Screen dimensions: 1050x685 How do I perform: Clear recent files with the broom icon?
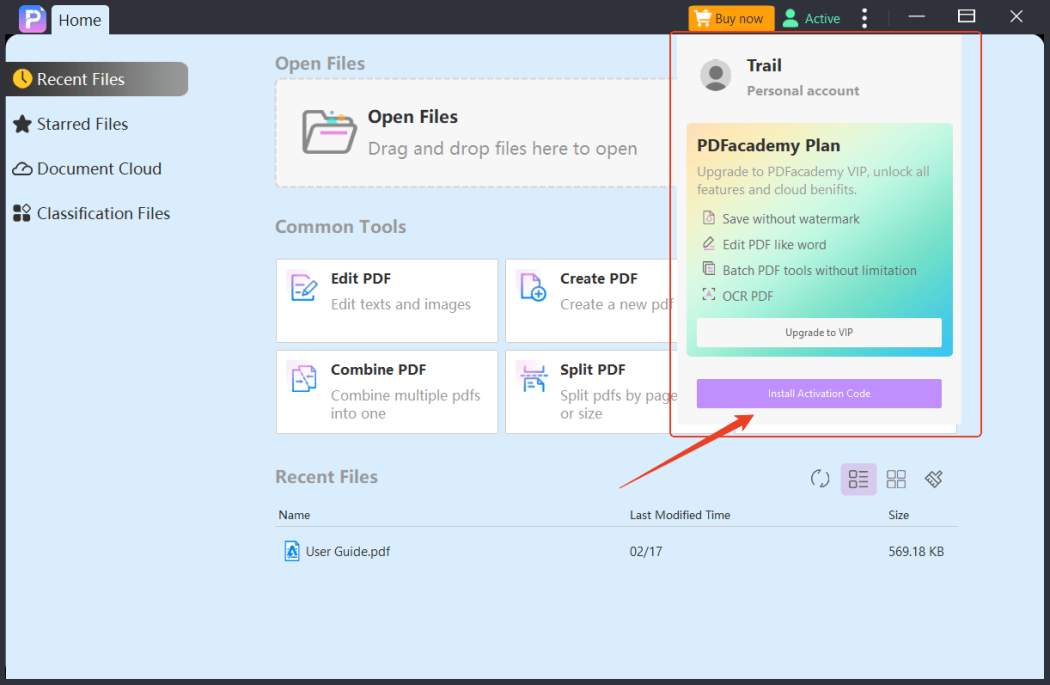(933, 479)
